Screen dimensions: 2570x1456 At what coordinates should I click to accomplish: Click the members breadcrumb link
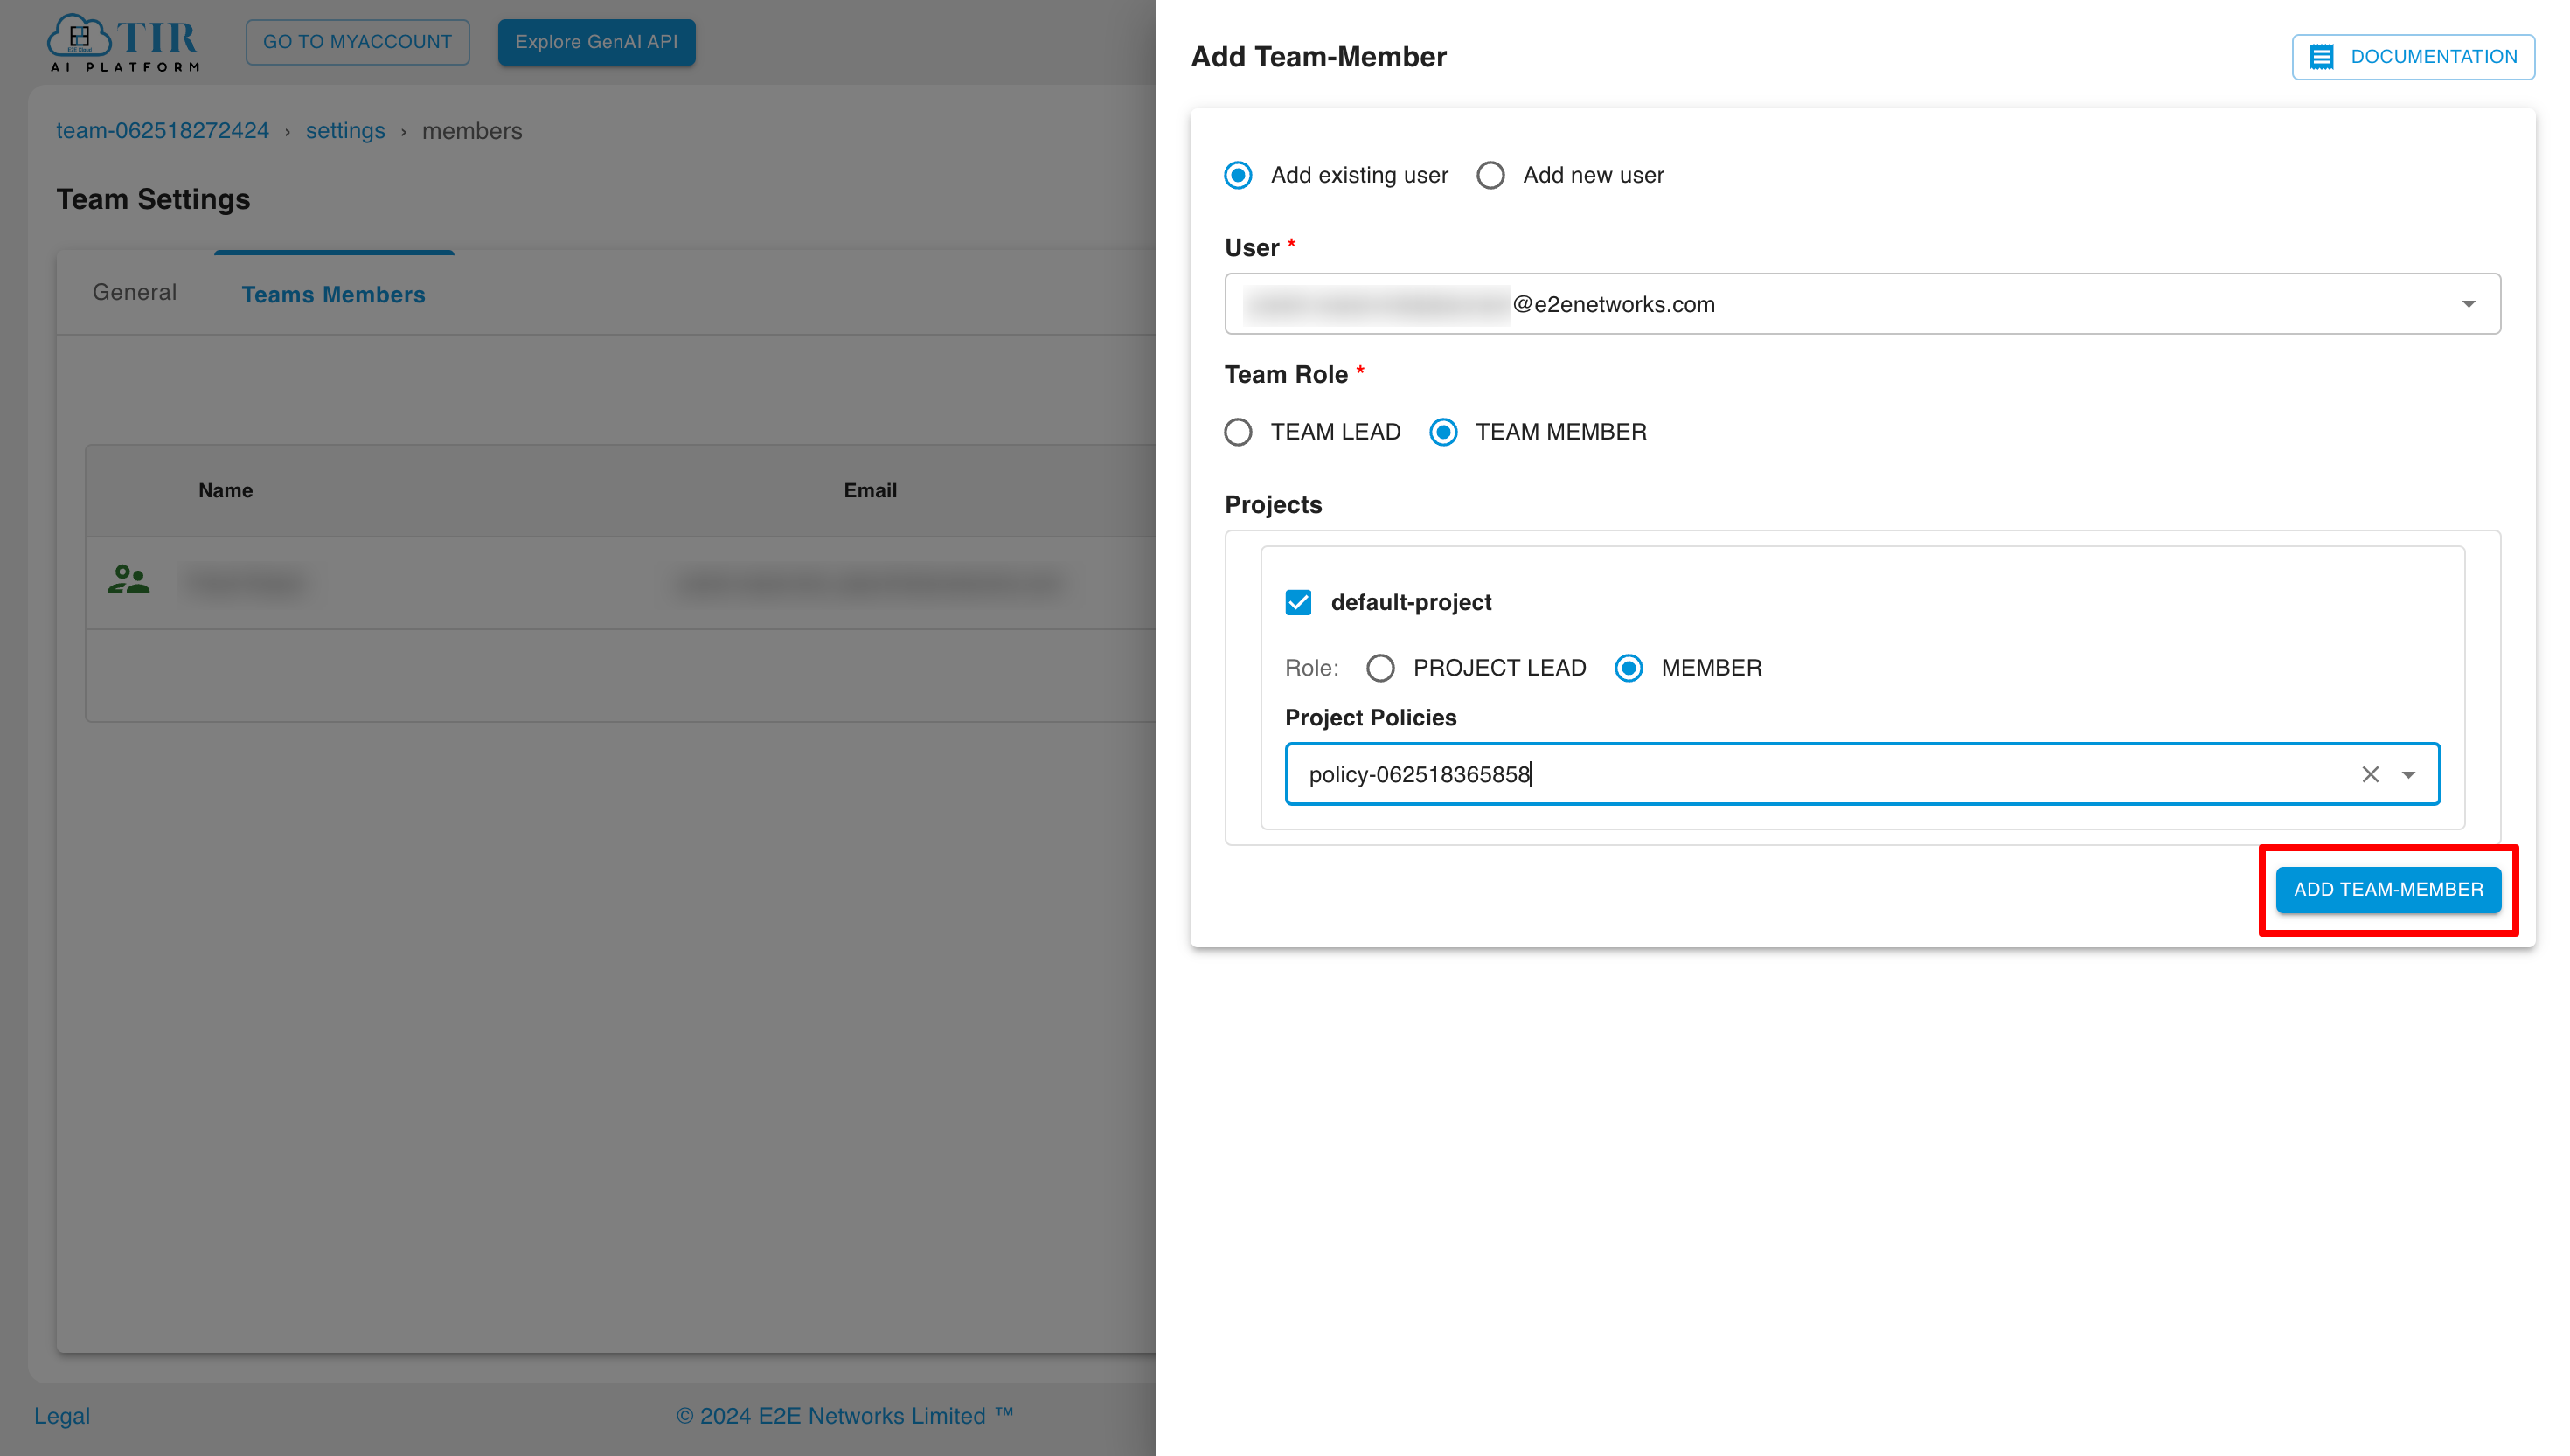pyautogui.click(x=471, y=128)
